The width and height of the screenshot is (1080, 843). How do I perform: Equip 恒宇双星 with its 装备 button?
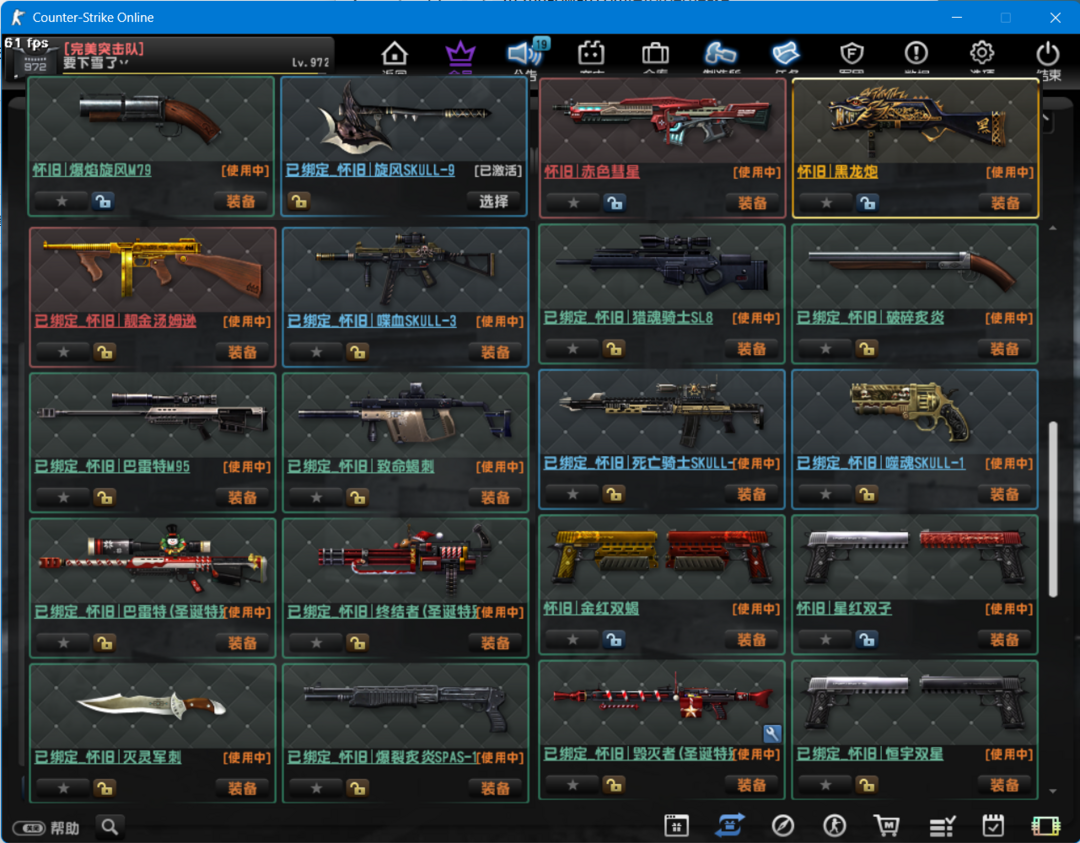1004,785
